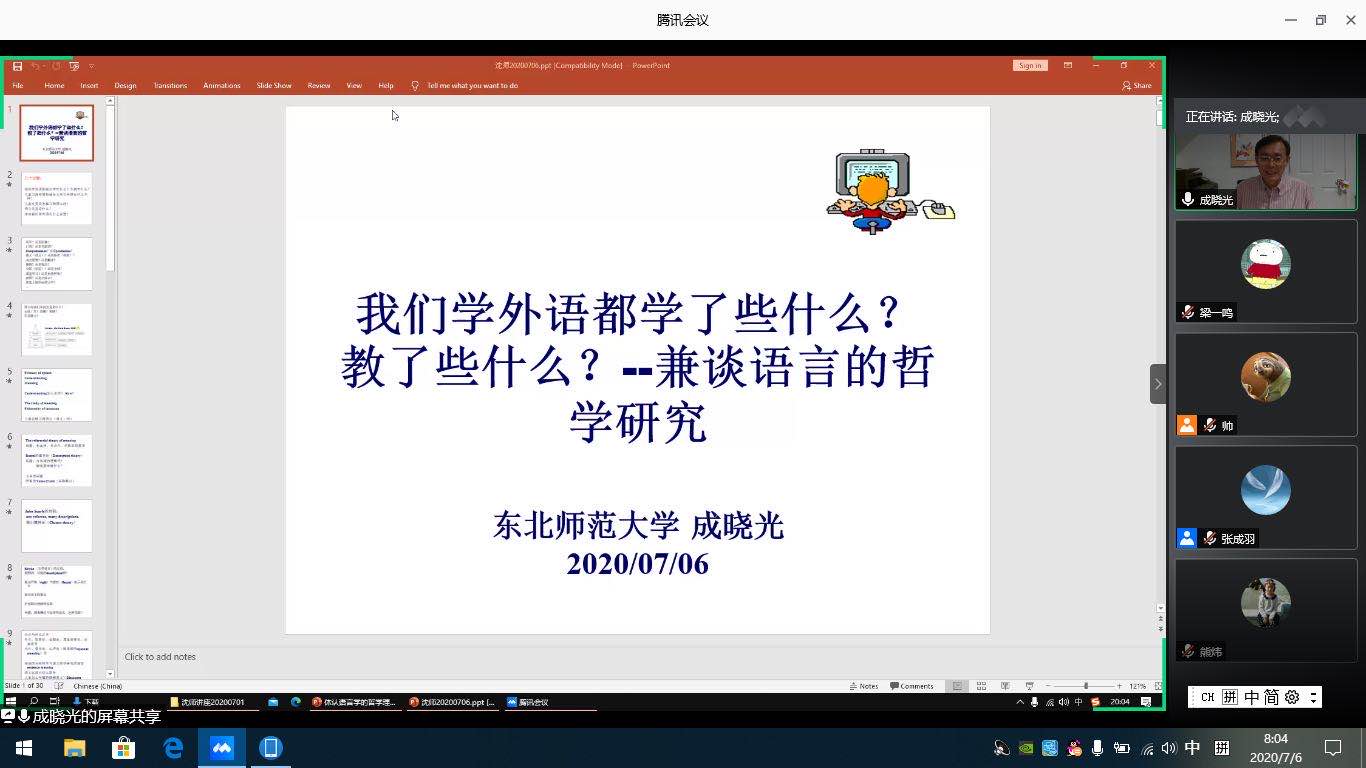Viewport: 1366px width, 768px height.
Task: Toggle the Comments pane button
Action: pyautogui.click(x=911, y=686)
